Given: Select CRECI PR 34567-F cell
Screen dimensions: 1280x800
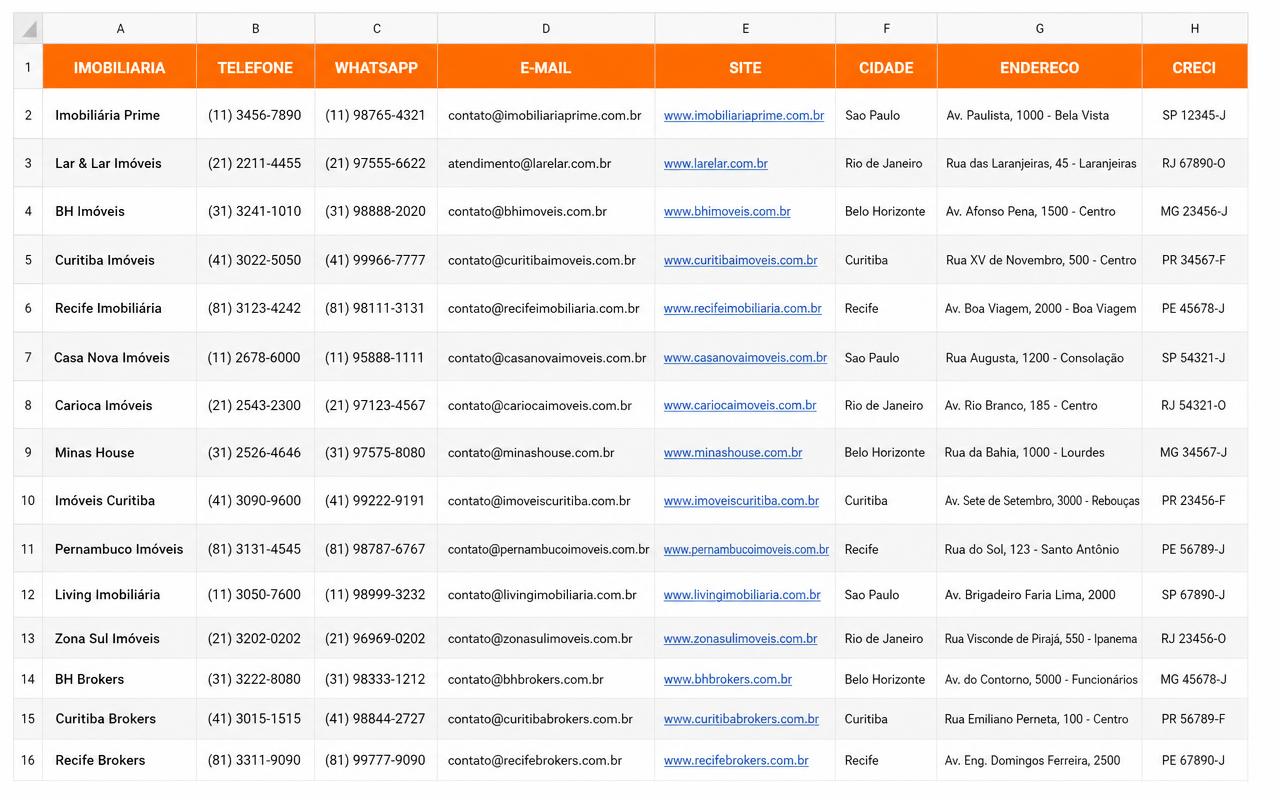Looking at the screenshot, I should 1194,260.
